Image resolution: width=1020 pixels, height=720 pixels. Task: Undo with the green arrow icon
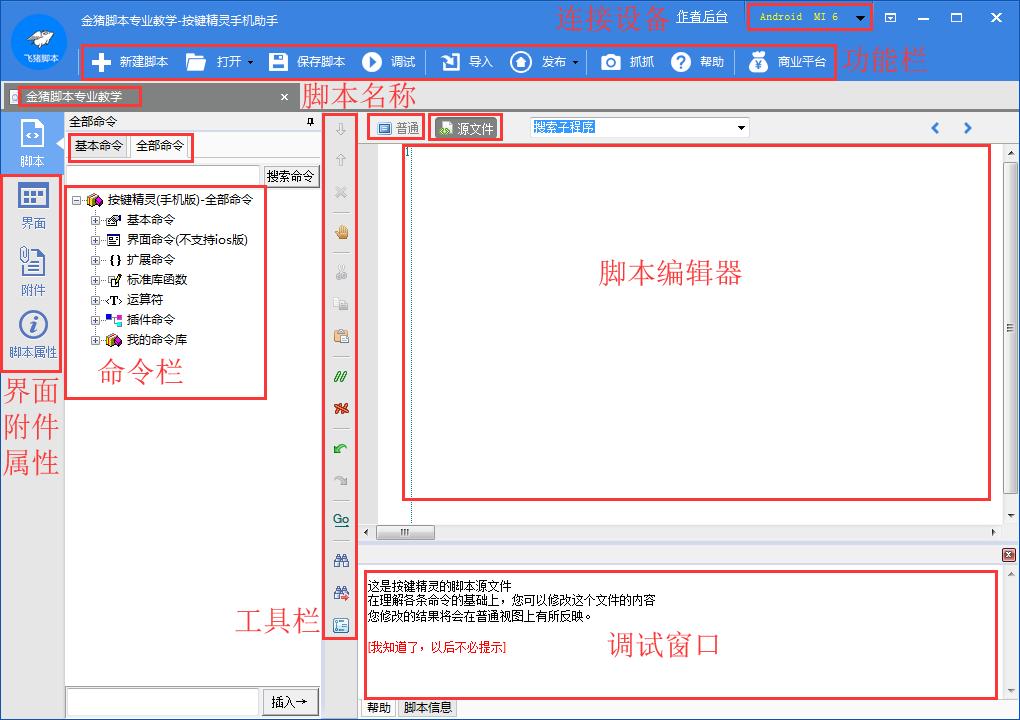click(x=340, y=447)
